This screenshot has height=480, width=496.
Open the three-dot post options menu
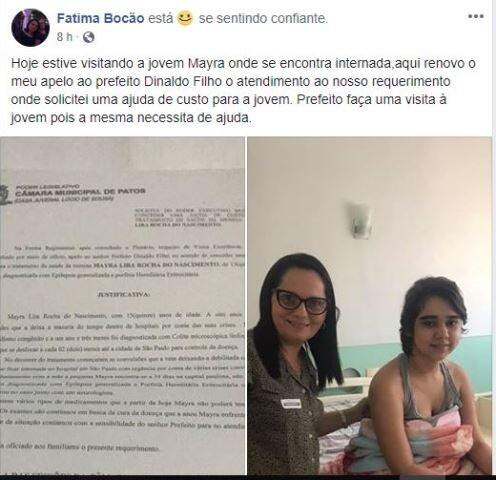pyautogui.click(x=476, y=16)
